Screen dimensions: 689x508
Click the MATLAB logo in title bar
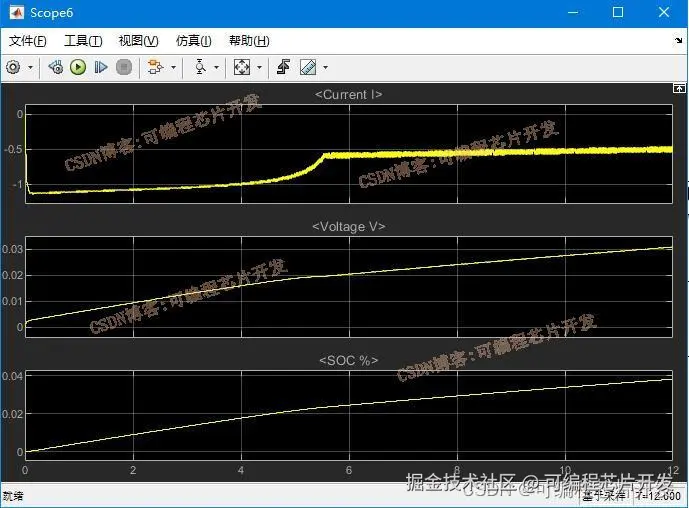17,12
